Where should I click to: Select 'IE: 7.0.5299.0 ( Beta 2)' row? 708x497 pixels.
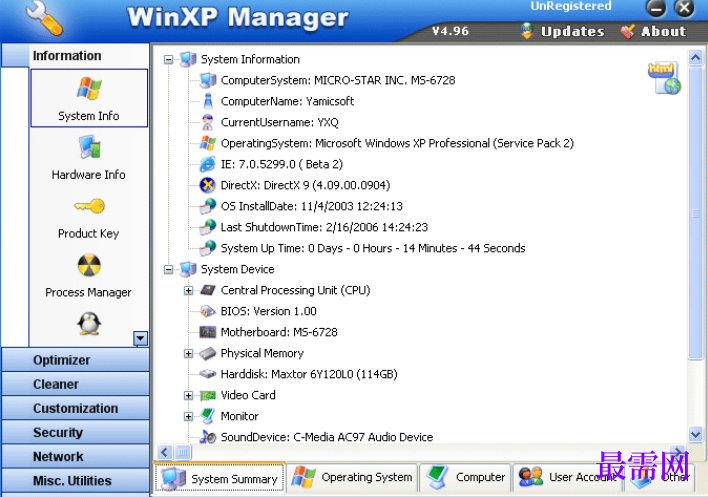coord(282,164)
